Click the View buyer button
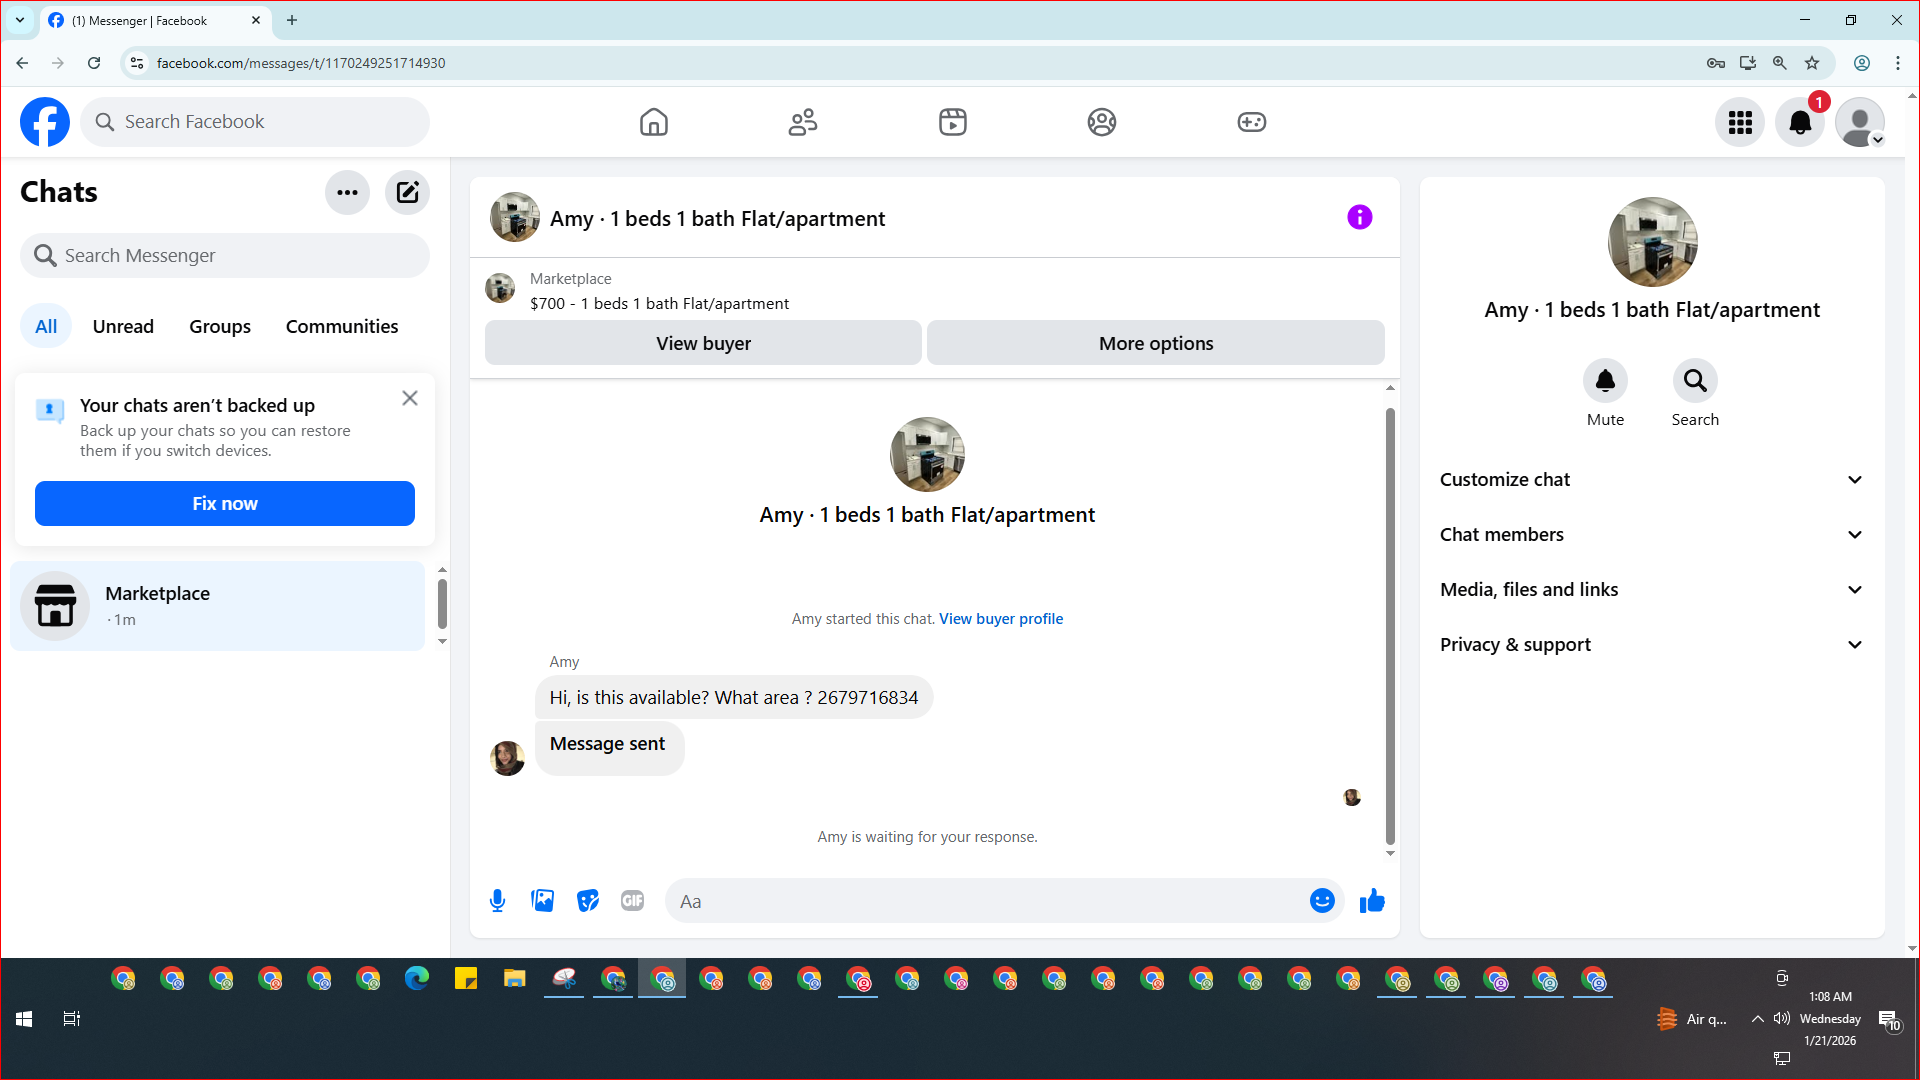The image size is (1920, 1080). (x=703, y=343)
